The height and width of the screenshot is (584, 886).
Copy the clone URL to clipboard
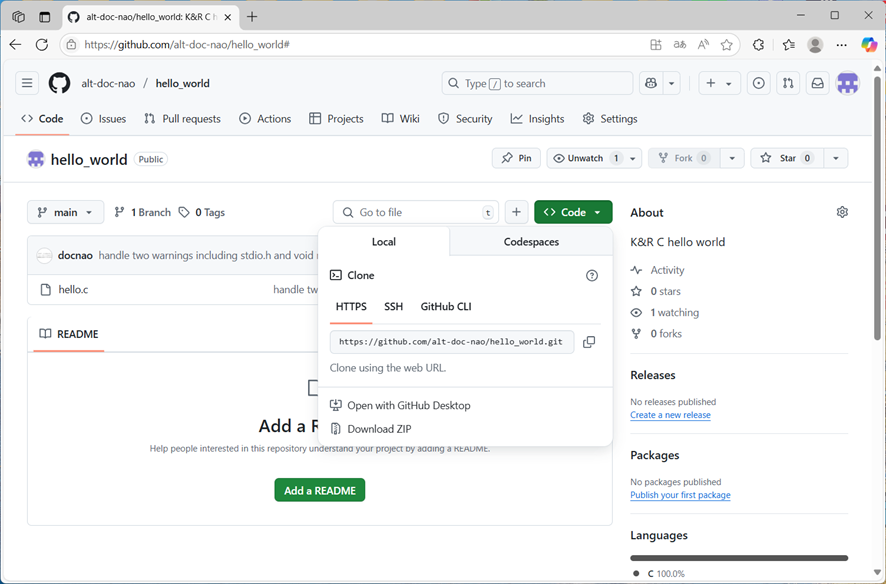point(589,342)
